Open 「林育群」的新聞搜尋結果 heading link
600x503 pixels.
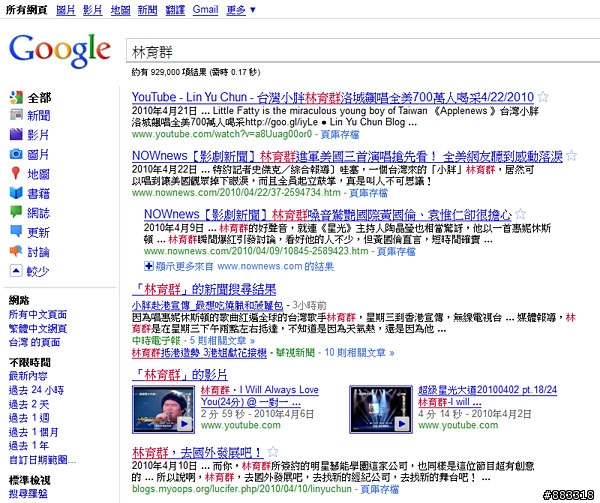click(204, 290)
